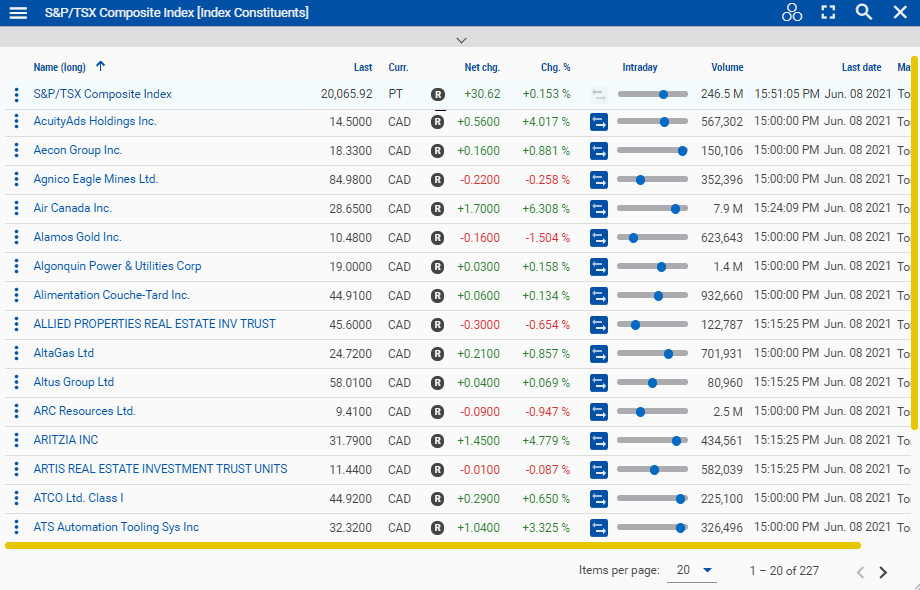Open ALLIED PROPERTIES REAL ESTATE INV TRUST link
This screenshot has height=590, width=920.
[154, 324]
